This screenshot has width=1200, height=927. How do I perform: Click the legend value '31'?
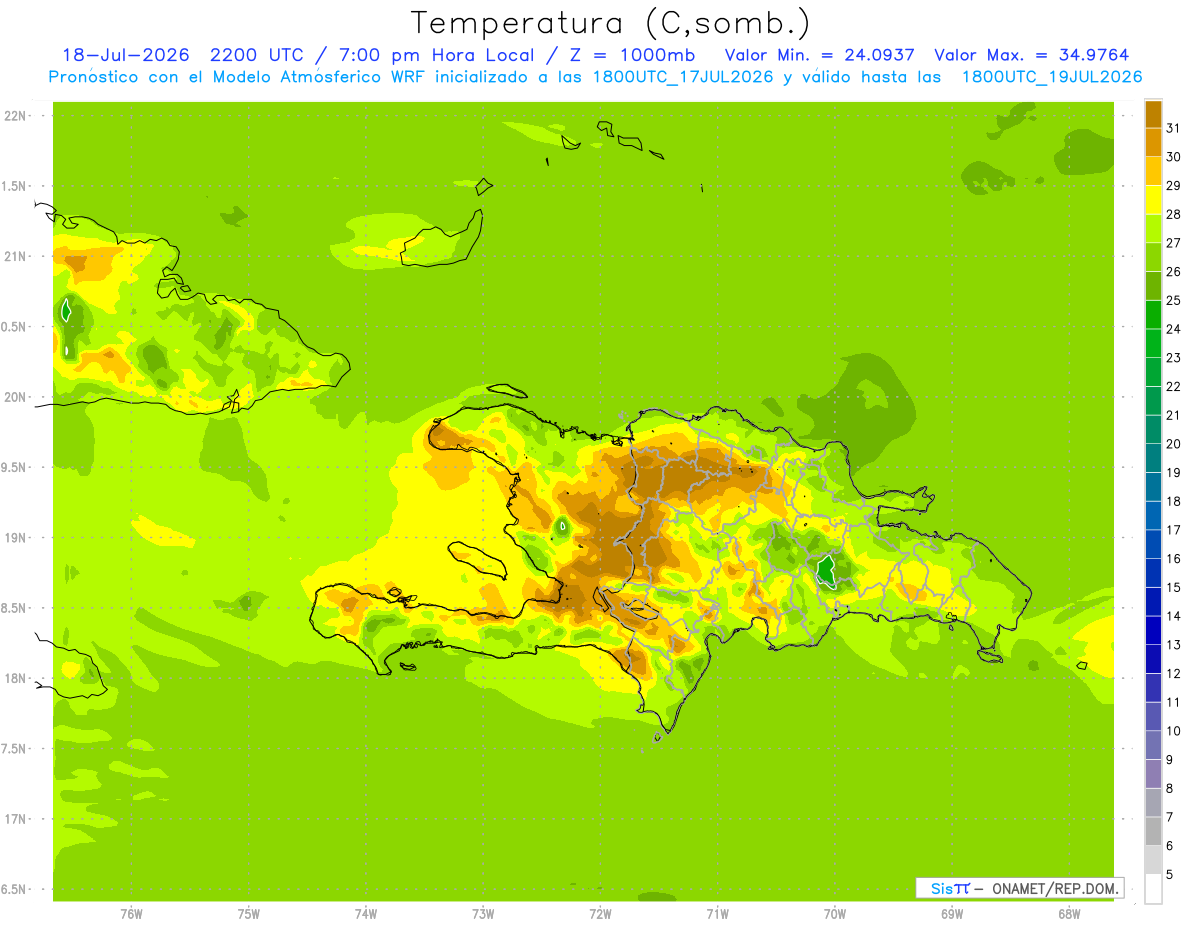(x=1173, y=128)
